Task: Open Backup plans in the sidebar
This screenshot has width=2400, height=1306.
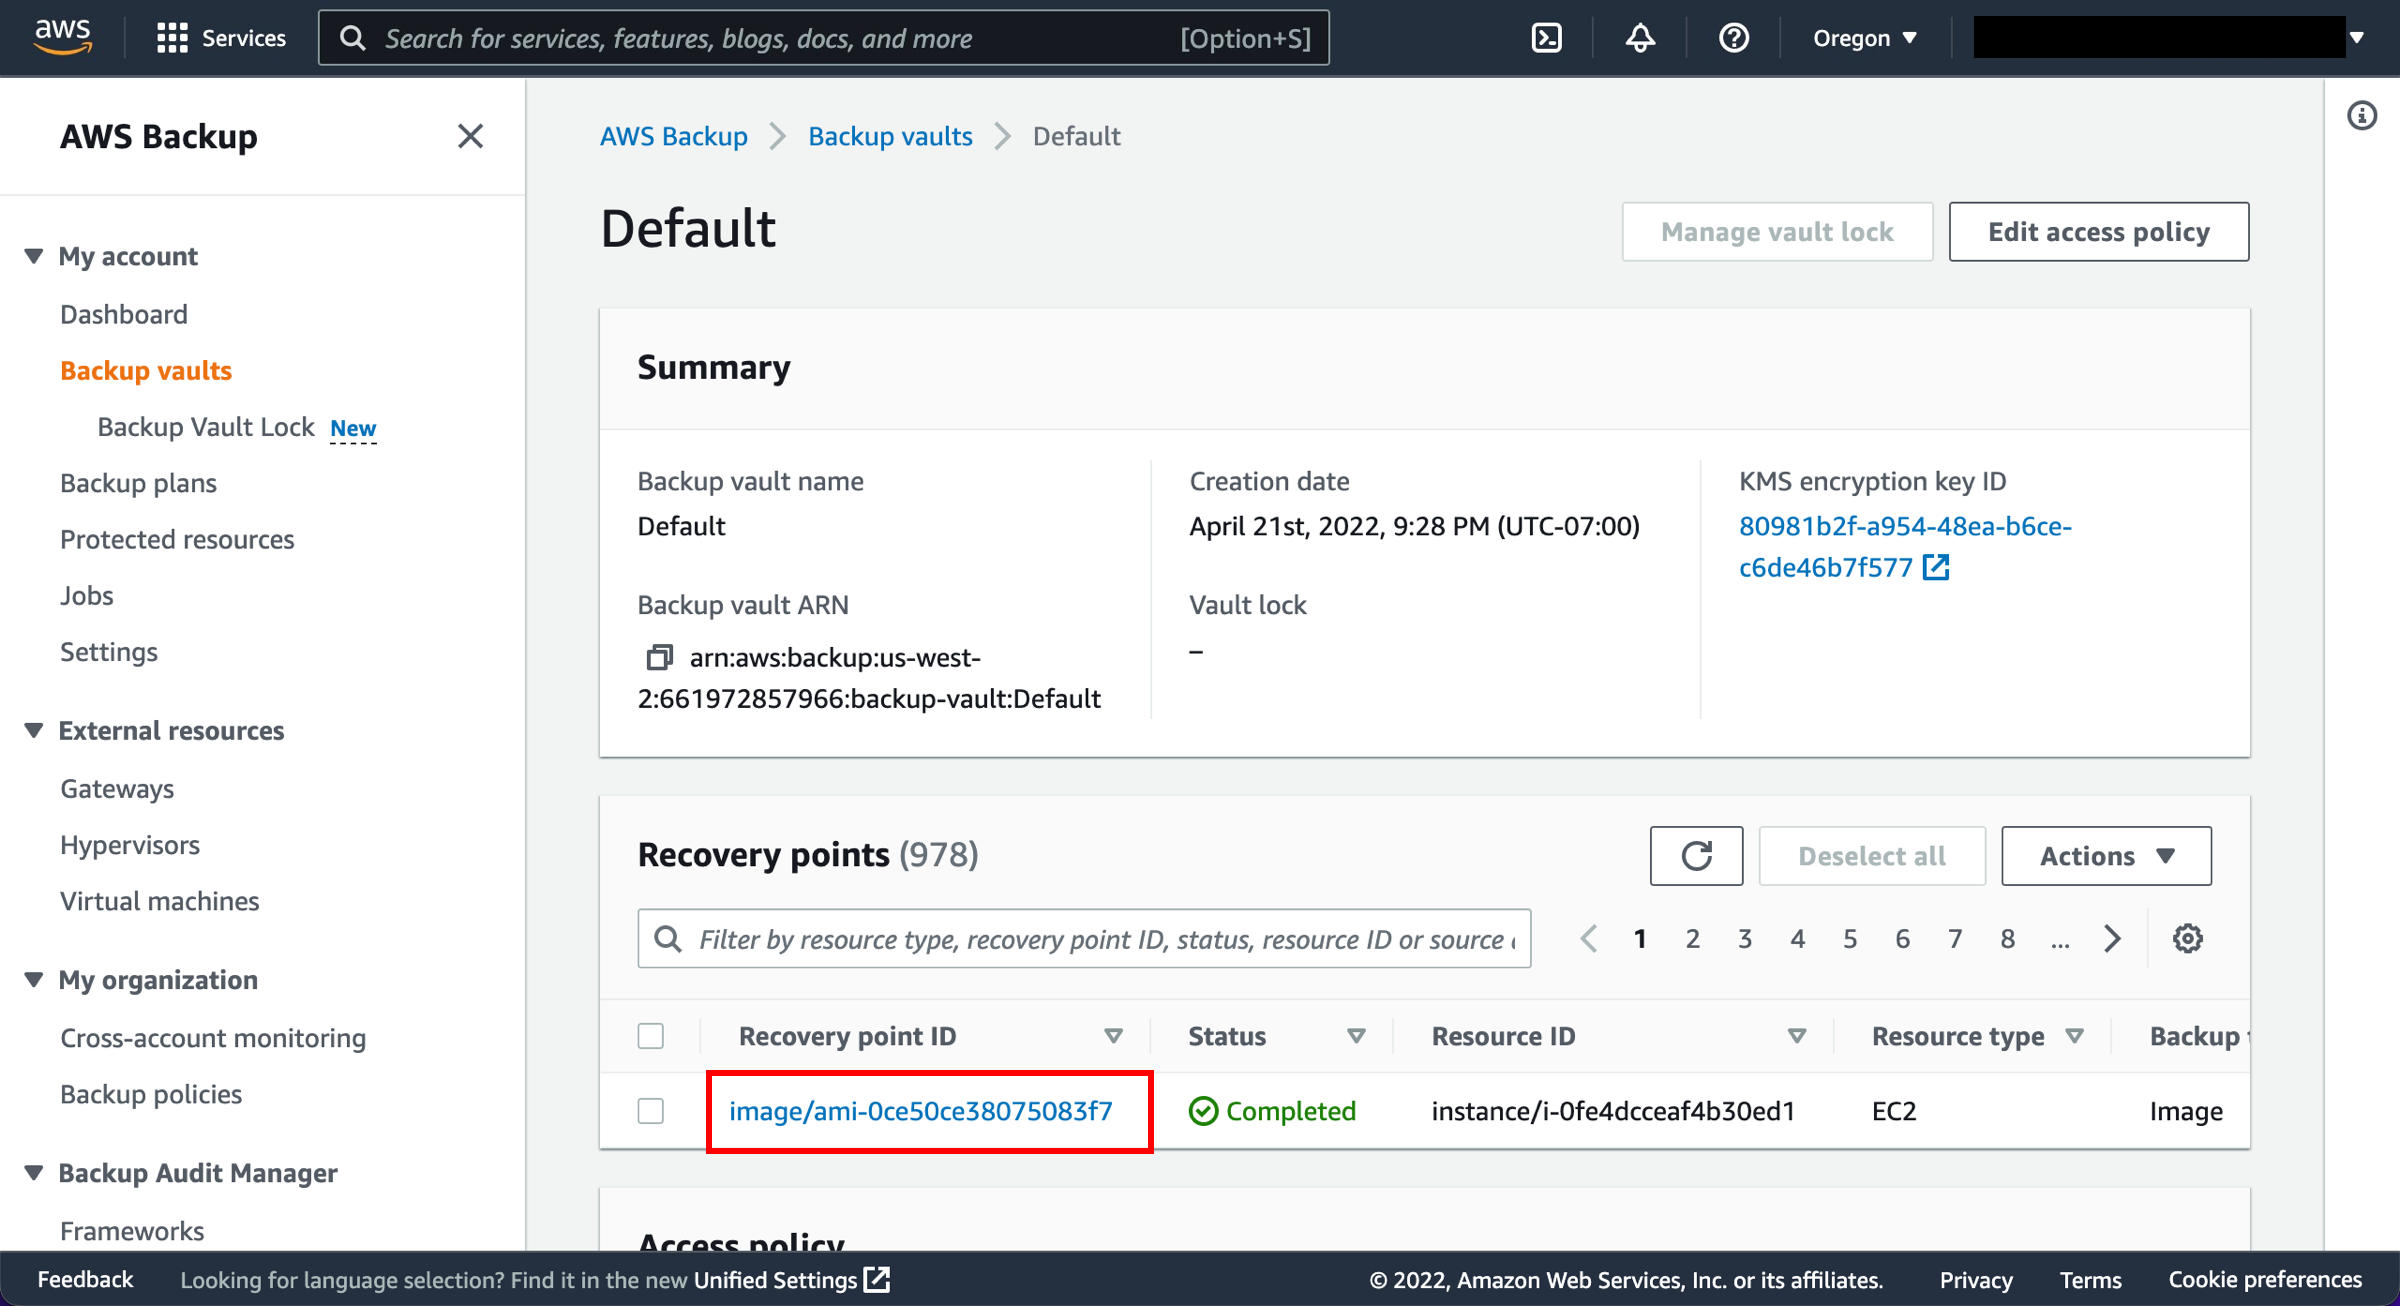Action: [x=138, y=483]
